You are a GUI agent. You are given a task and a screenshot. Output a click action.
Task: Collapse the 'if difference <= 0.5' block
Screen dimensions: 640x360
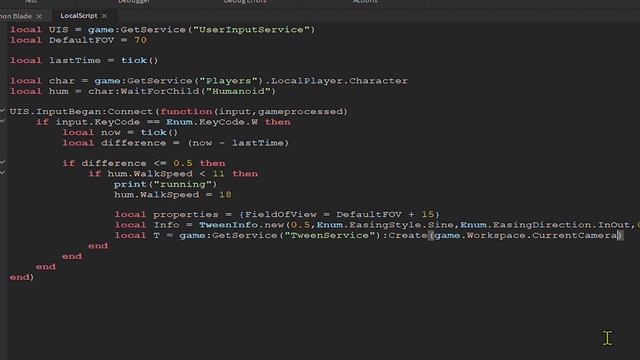[x=2, y=162]
